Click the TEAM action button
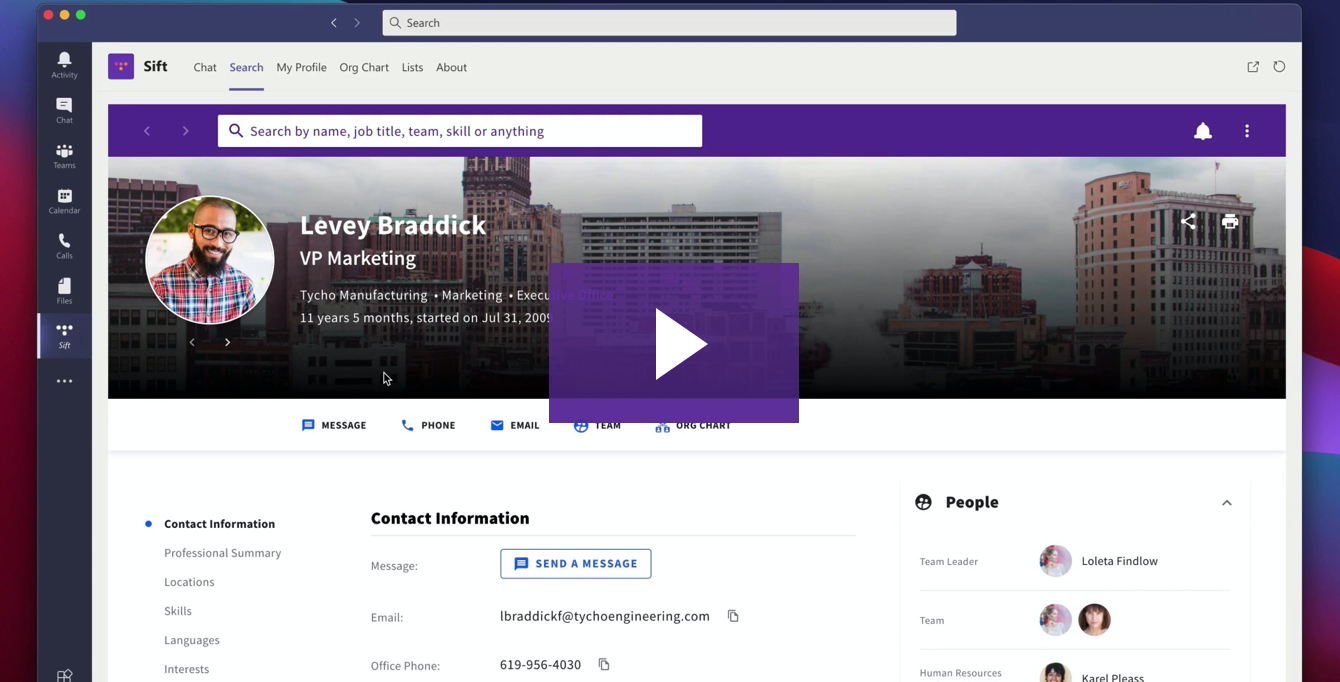Screen dimensions: 1340x682 click(x=597, y=425)
